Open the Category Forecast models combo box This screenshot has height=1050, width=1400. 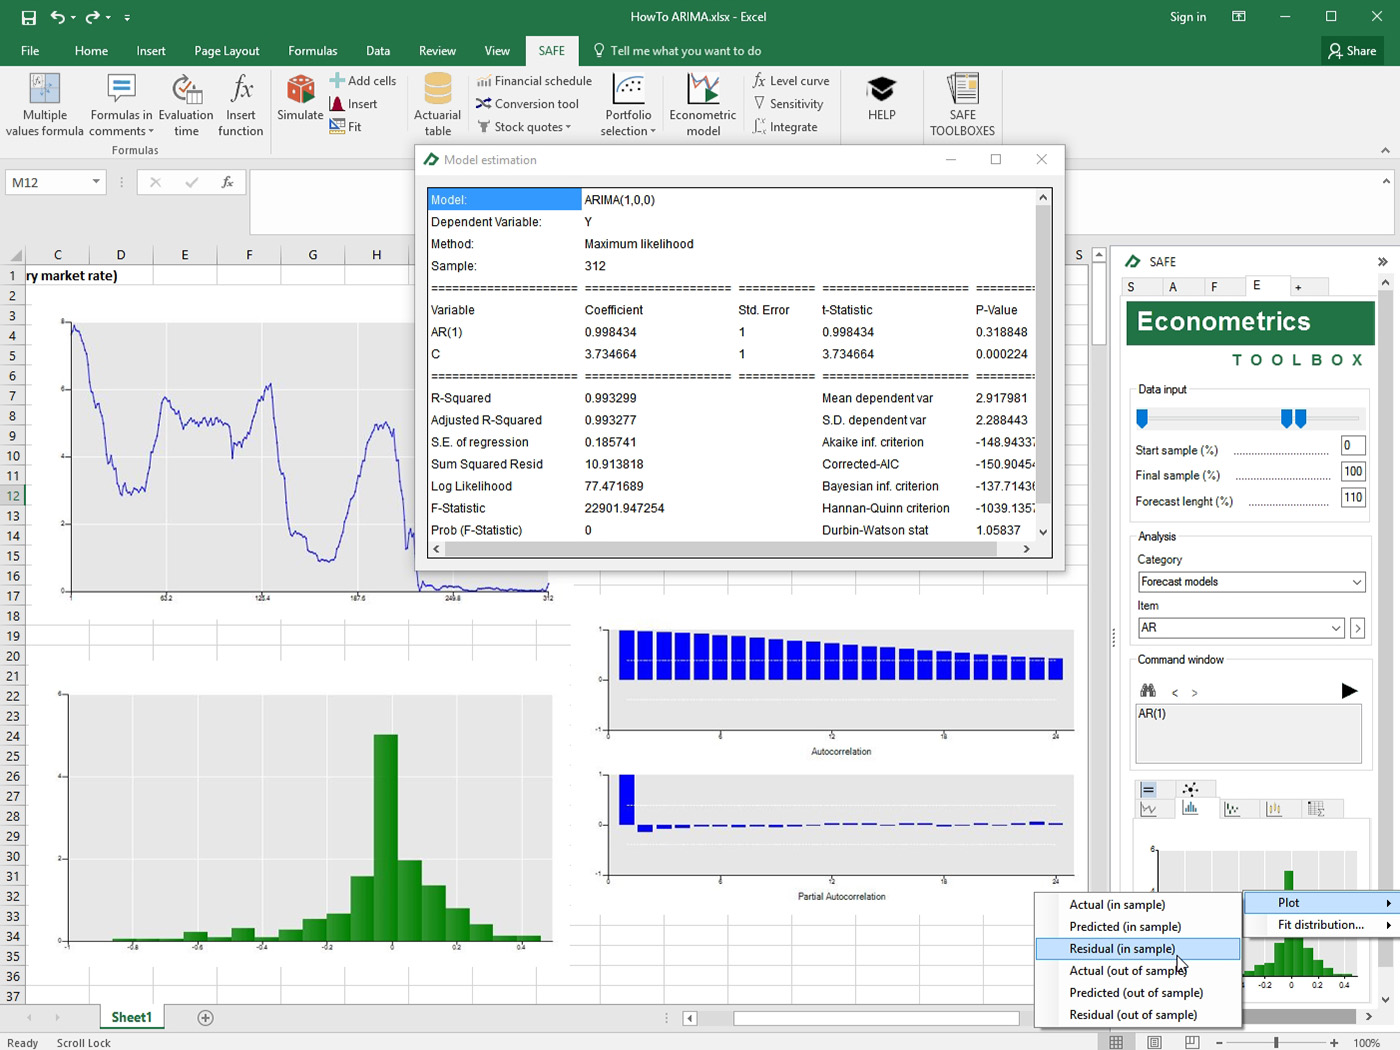1251,582
